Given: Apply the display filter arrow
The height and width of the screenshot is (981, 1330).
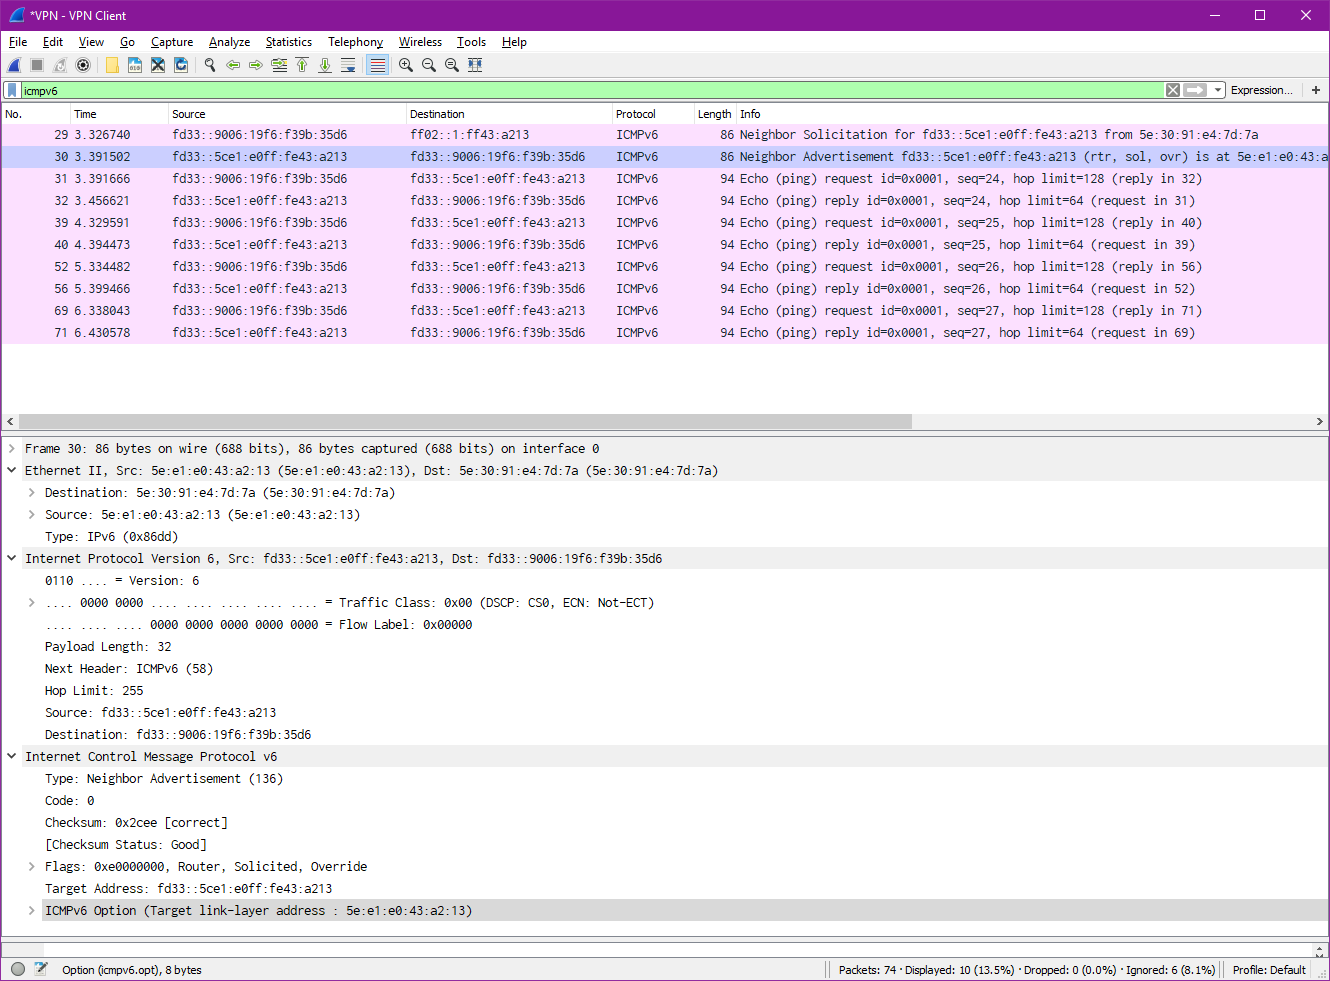Looking at the screenshot, I should [1195, 90].
